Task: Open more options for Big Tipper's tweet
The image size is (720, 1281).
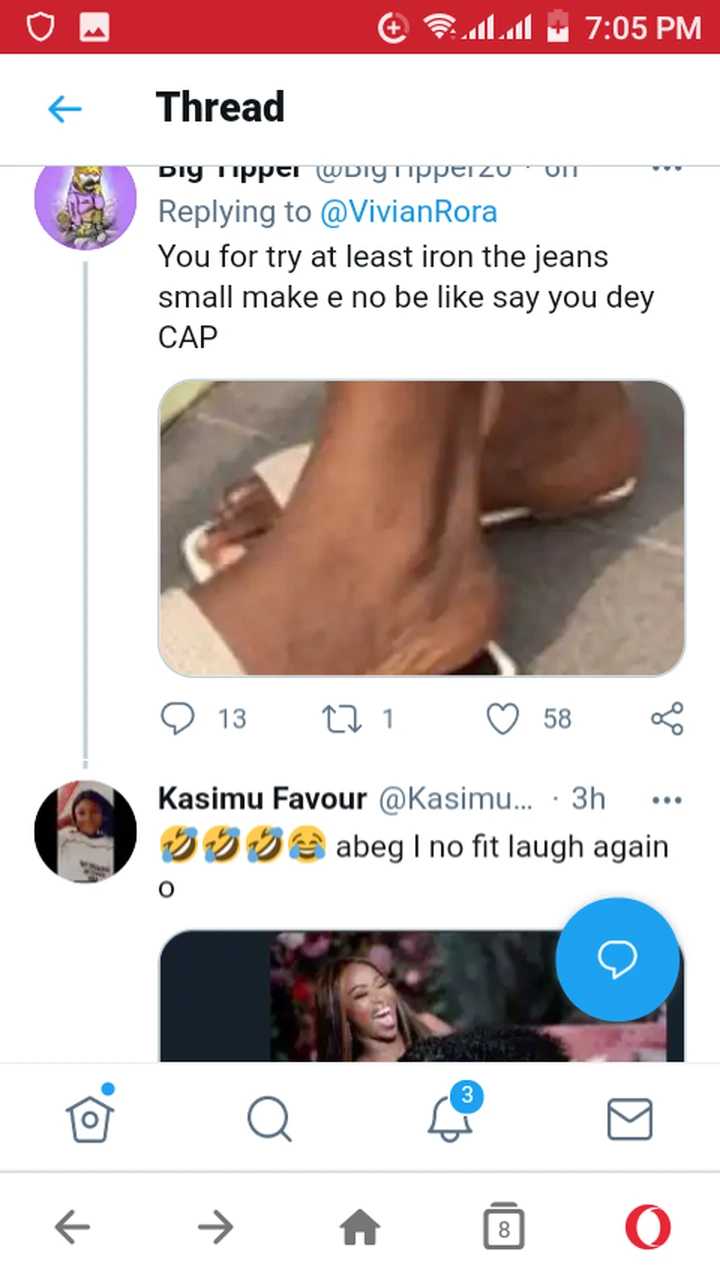Action: tap(666, 170)
